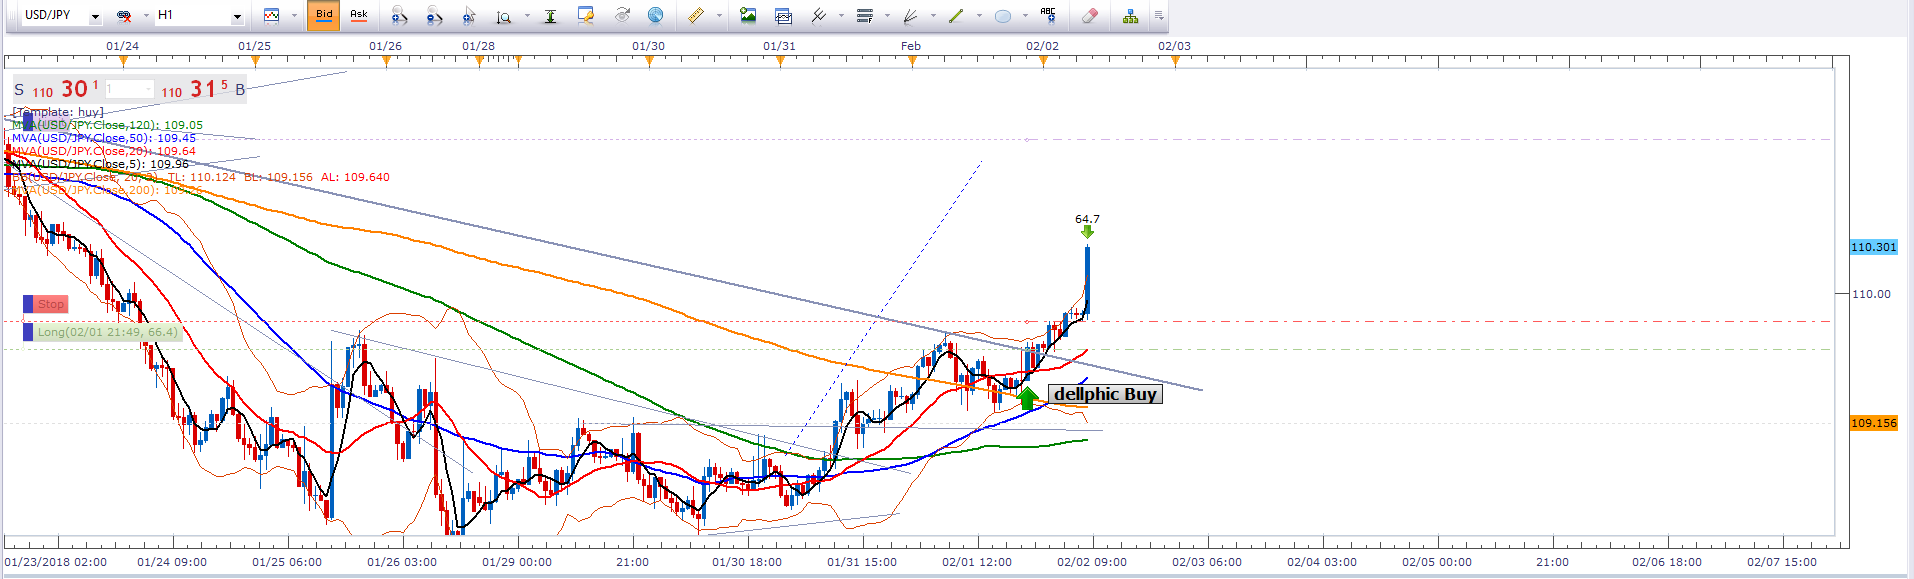This screenshot has width=1914, height=579.
Task: Select the eraser tool in toolbar
Action: click(1090, 15)
